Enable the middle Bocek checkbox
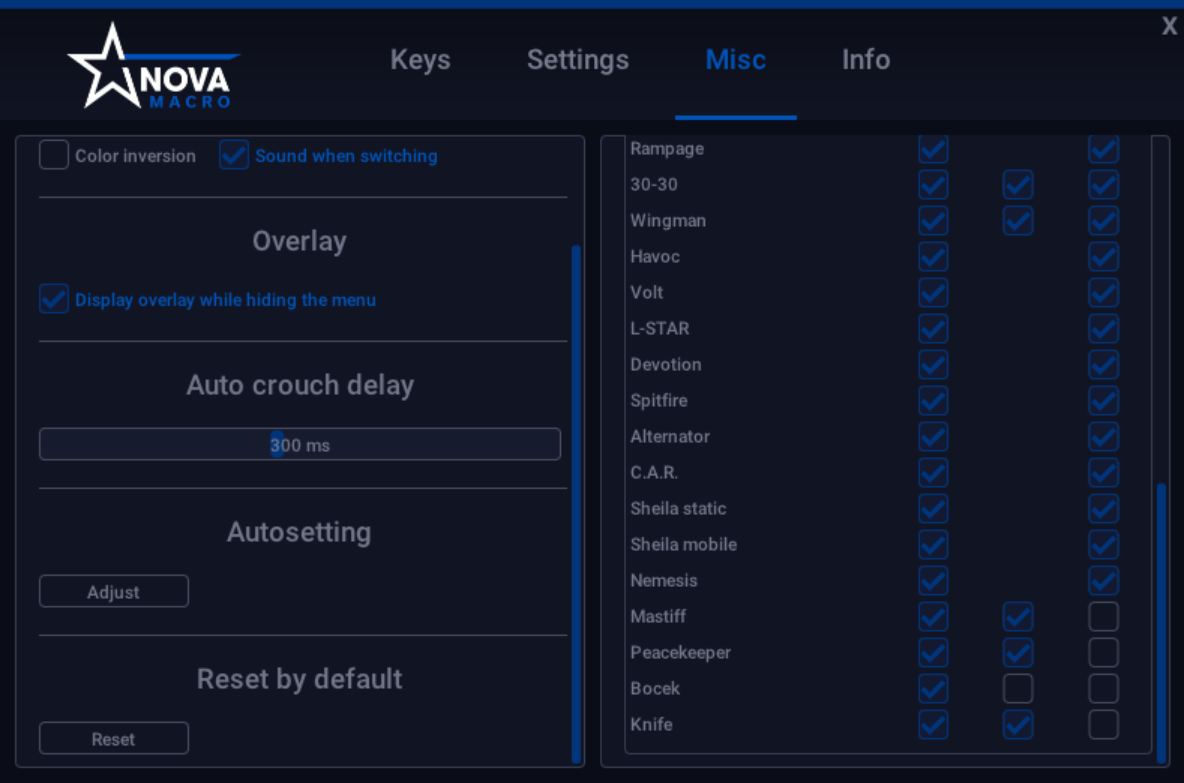The image size is (1184, 783). coord(1018,689)
